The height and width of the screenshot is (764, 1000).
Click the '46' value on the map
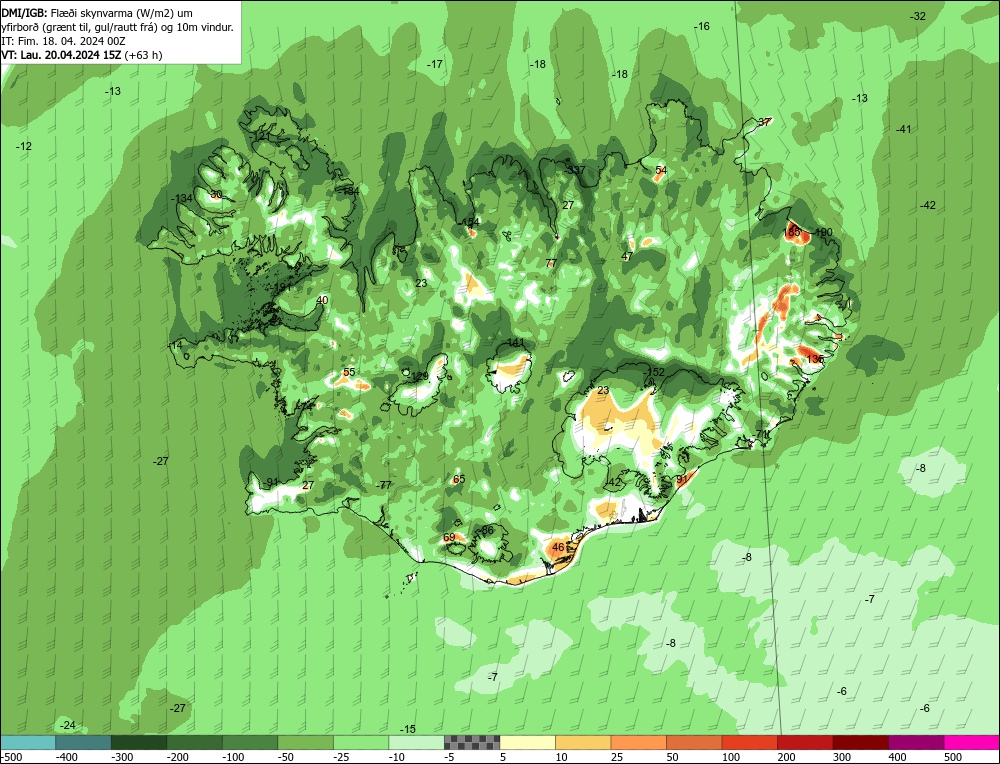pos(558,547)
